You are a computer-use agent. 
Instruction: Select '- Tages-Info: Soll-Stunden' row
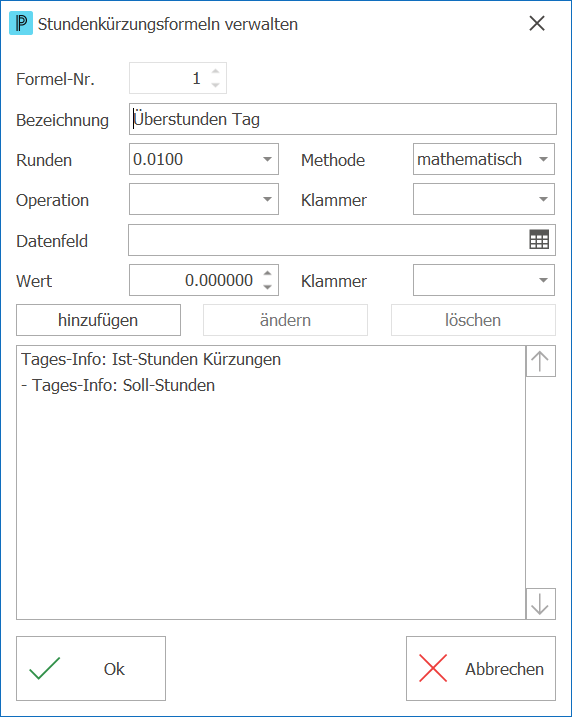(271, 385)
